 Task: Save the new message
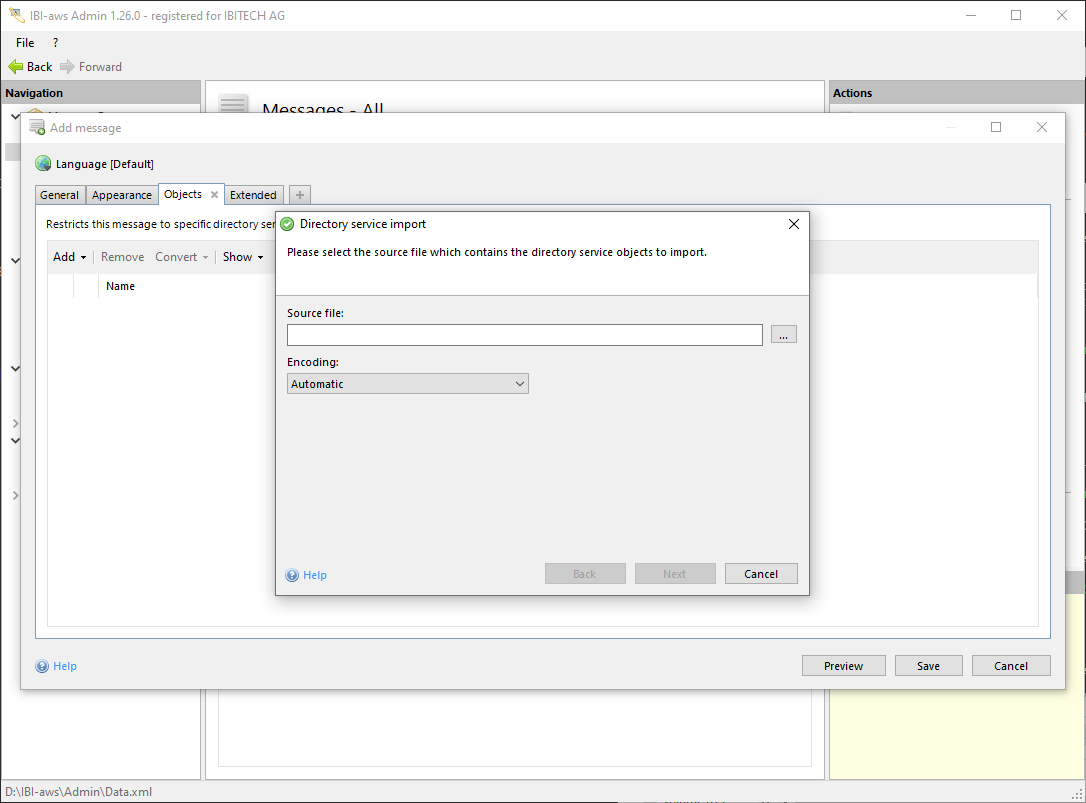pyautogui.click(x=928, y=666)
